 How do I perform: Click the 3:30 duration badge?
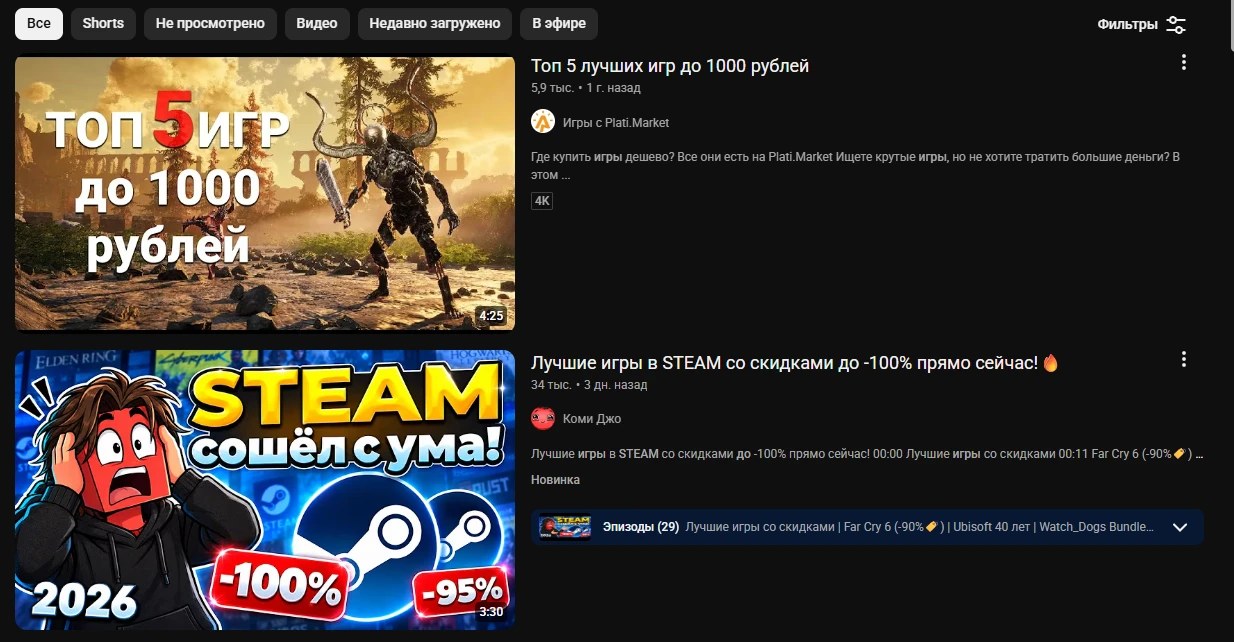pos(492,612)
